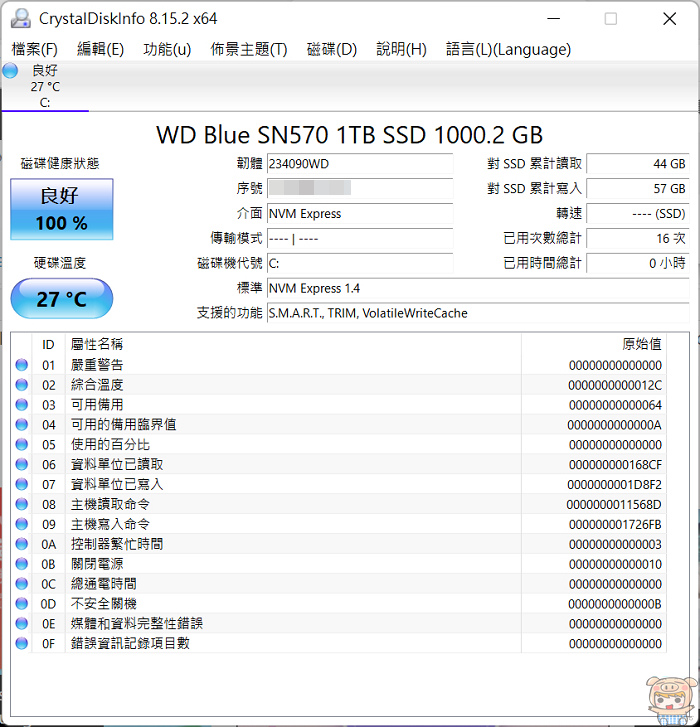The image size is (700, 727).
Task: Select the 可用備用 attribute name
Action: 97,405
